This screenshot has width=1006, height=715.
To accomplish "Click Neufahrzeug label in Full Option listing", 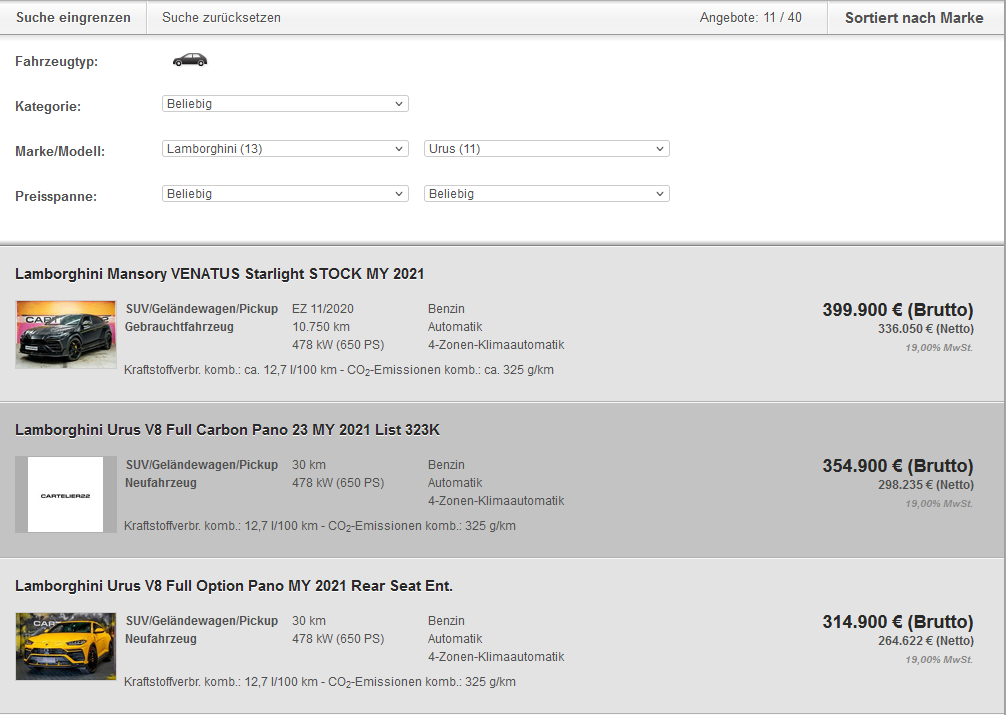I will [160, 639].
